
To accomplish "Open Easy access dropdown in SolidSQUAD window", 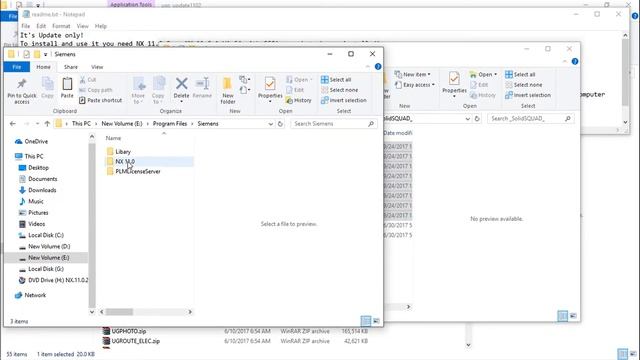I will (415, 84).
